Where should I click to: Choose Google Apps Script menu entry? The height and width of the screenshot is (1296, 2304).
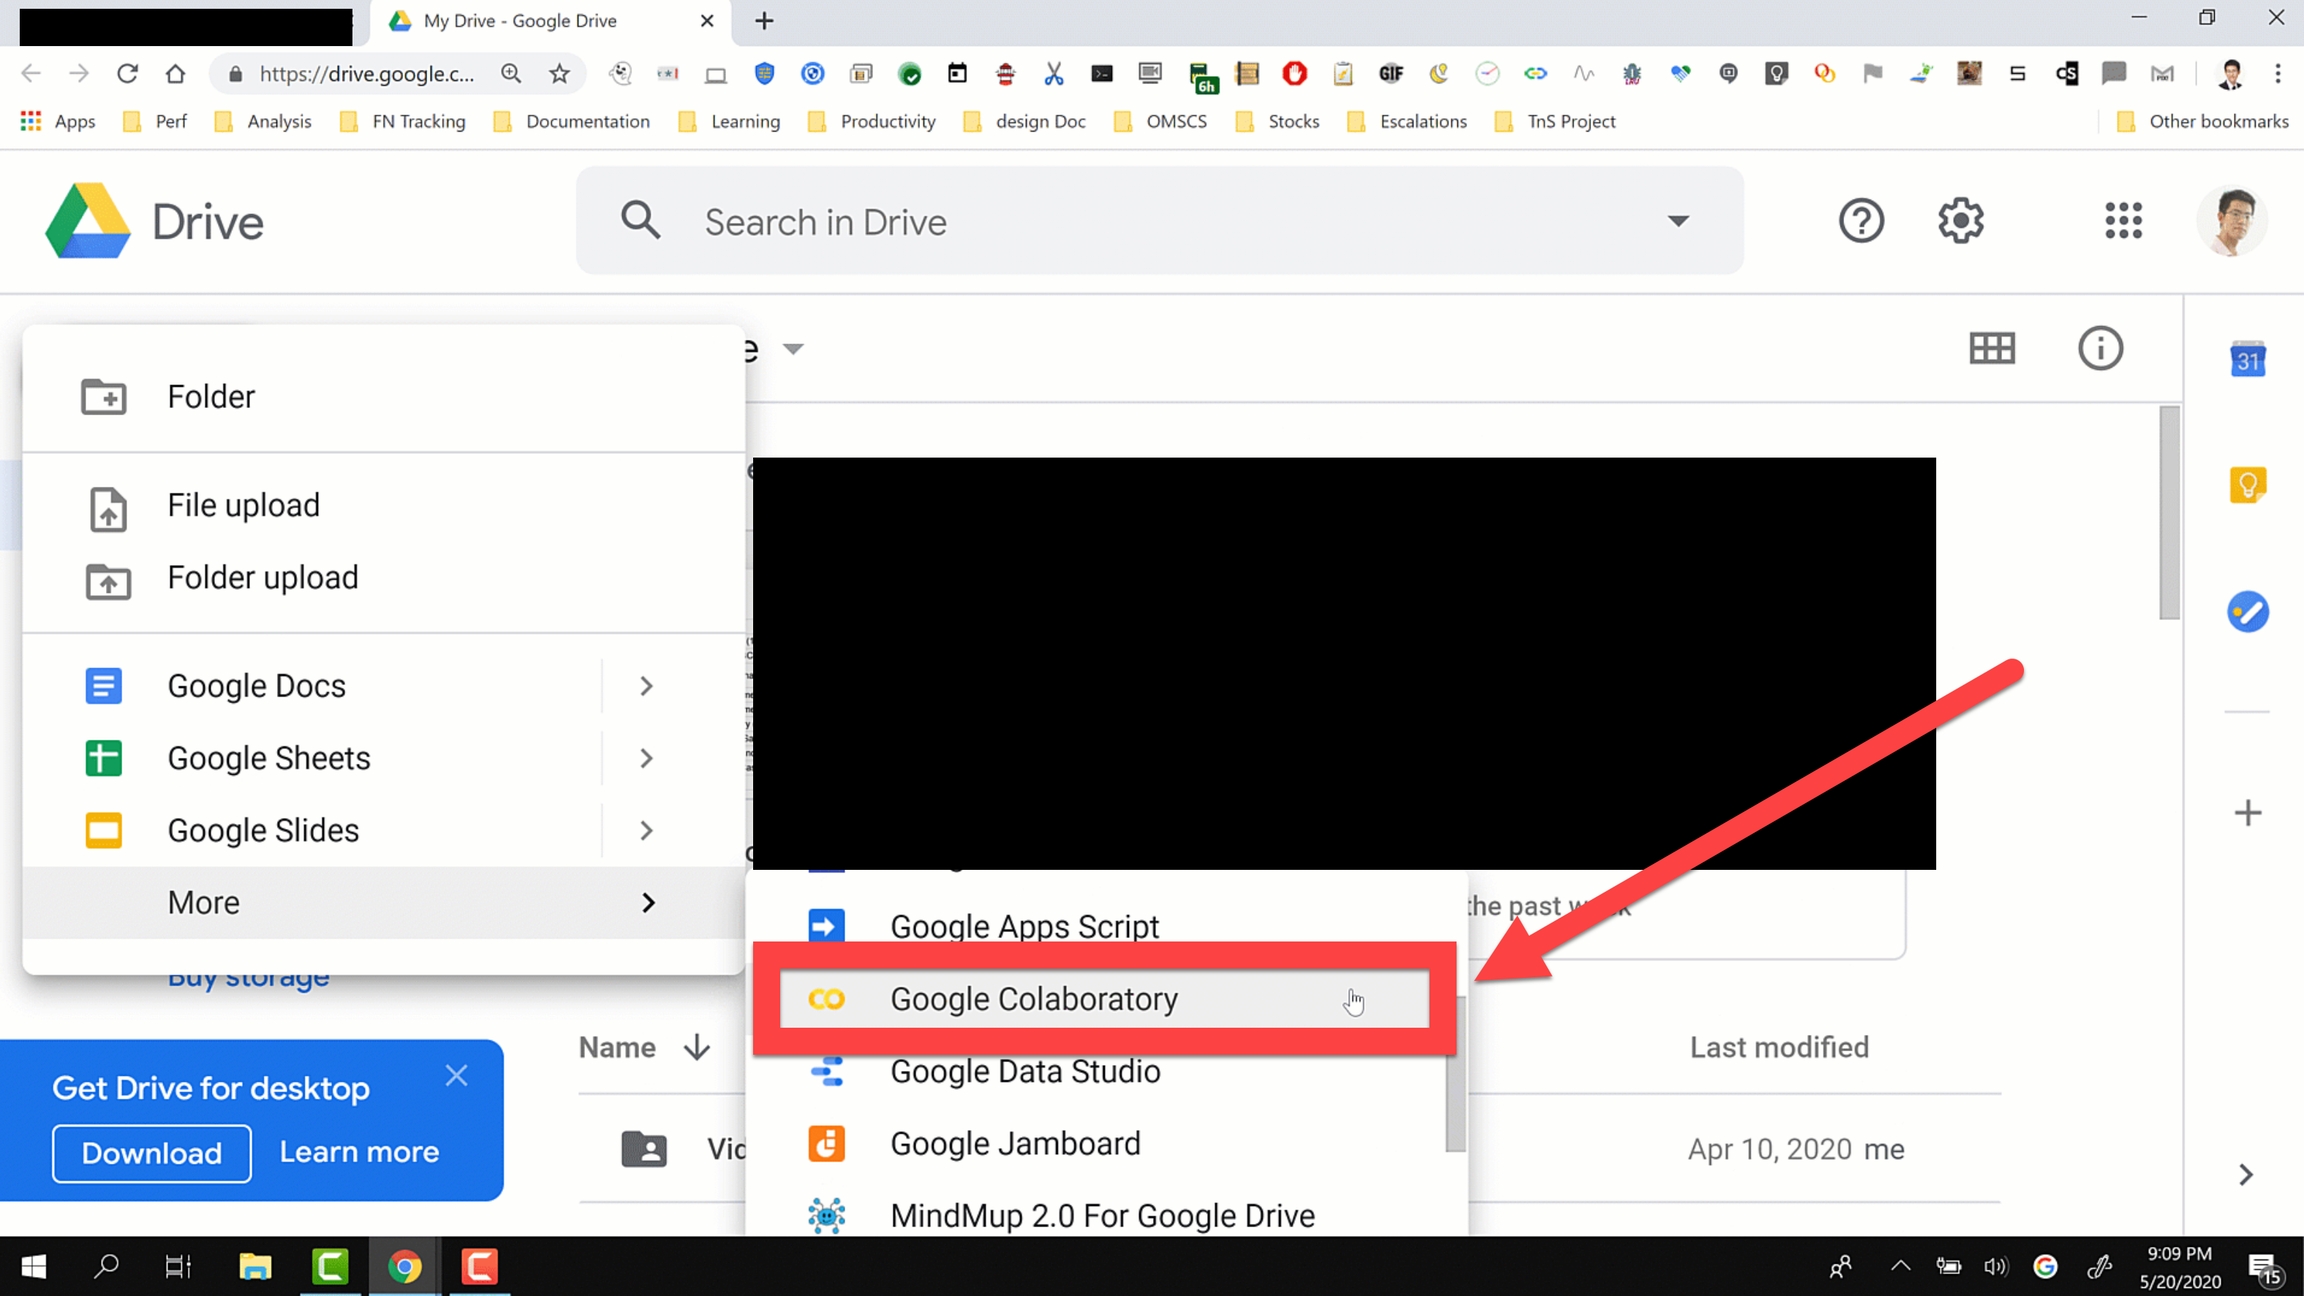[1024, 926]
